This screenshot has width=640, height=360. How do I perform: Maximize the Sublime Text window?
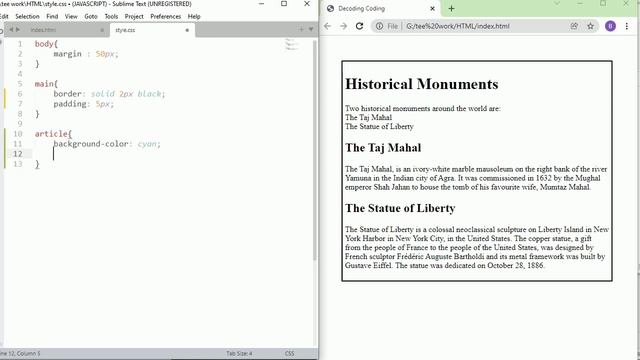click(284, 4)
